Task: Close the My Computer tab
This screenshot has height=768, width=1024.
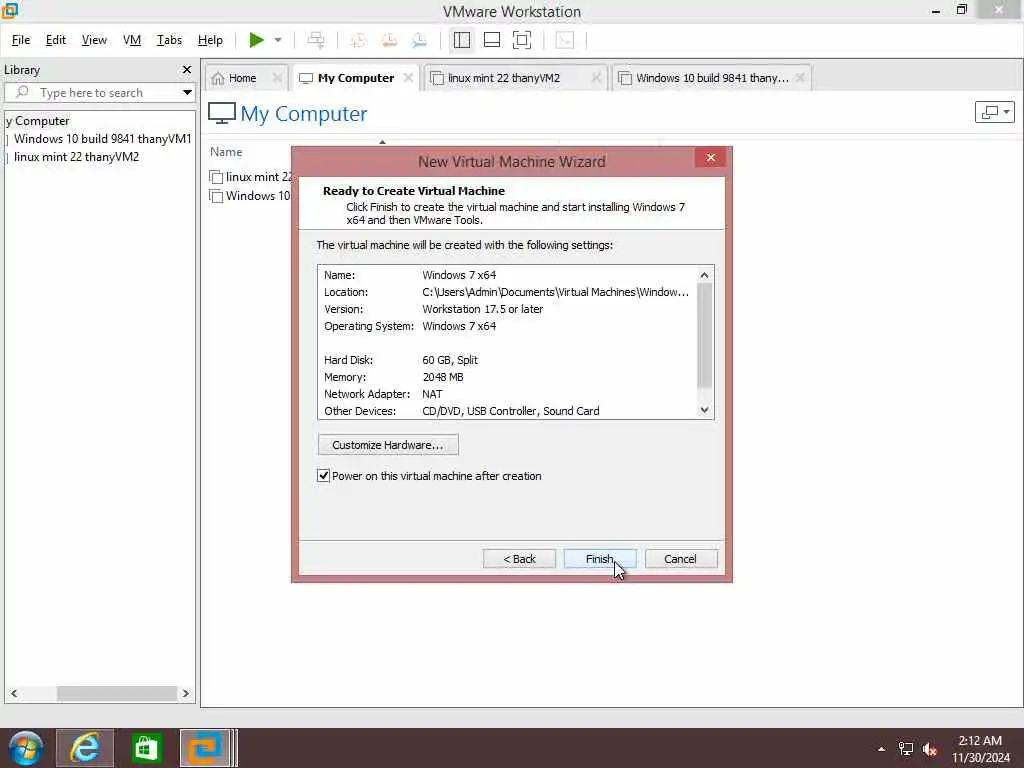Action: pyautogui.click(x=408, y=78)
